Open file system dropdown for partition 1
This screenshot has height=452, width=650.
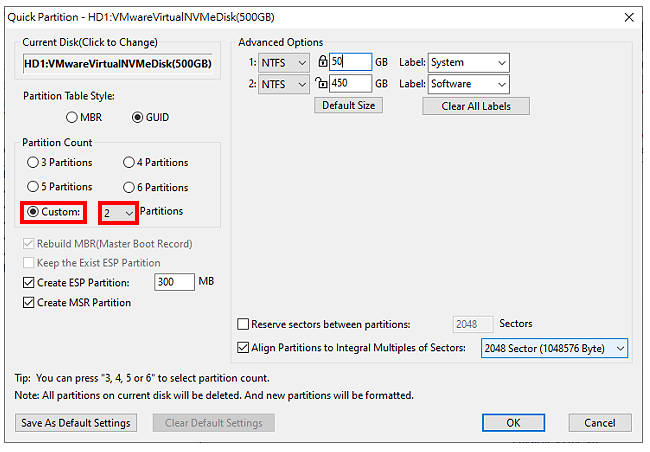coord(284,63)
